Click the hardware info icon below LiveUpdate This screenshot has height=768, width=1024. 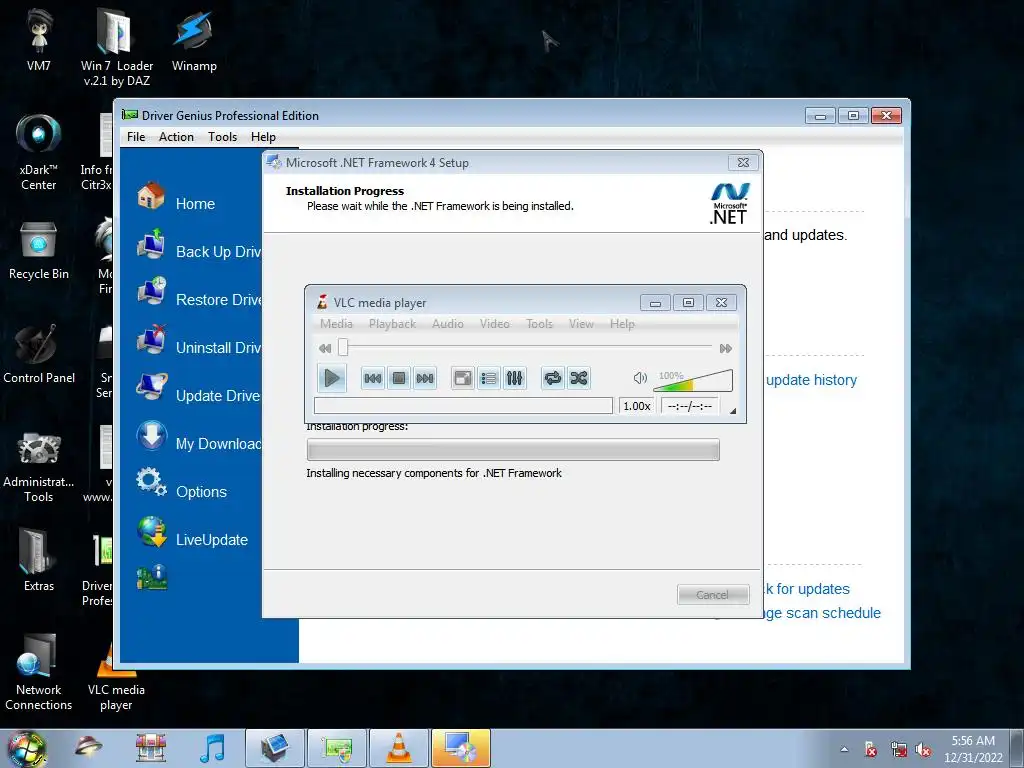click(152, 578)
